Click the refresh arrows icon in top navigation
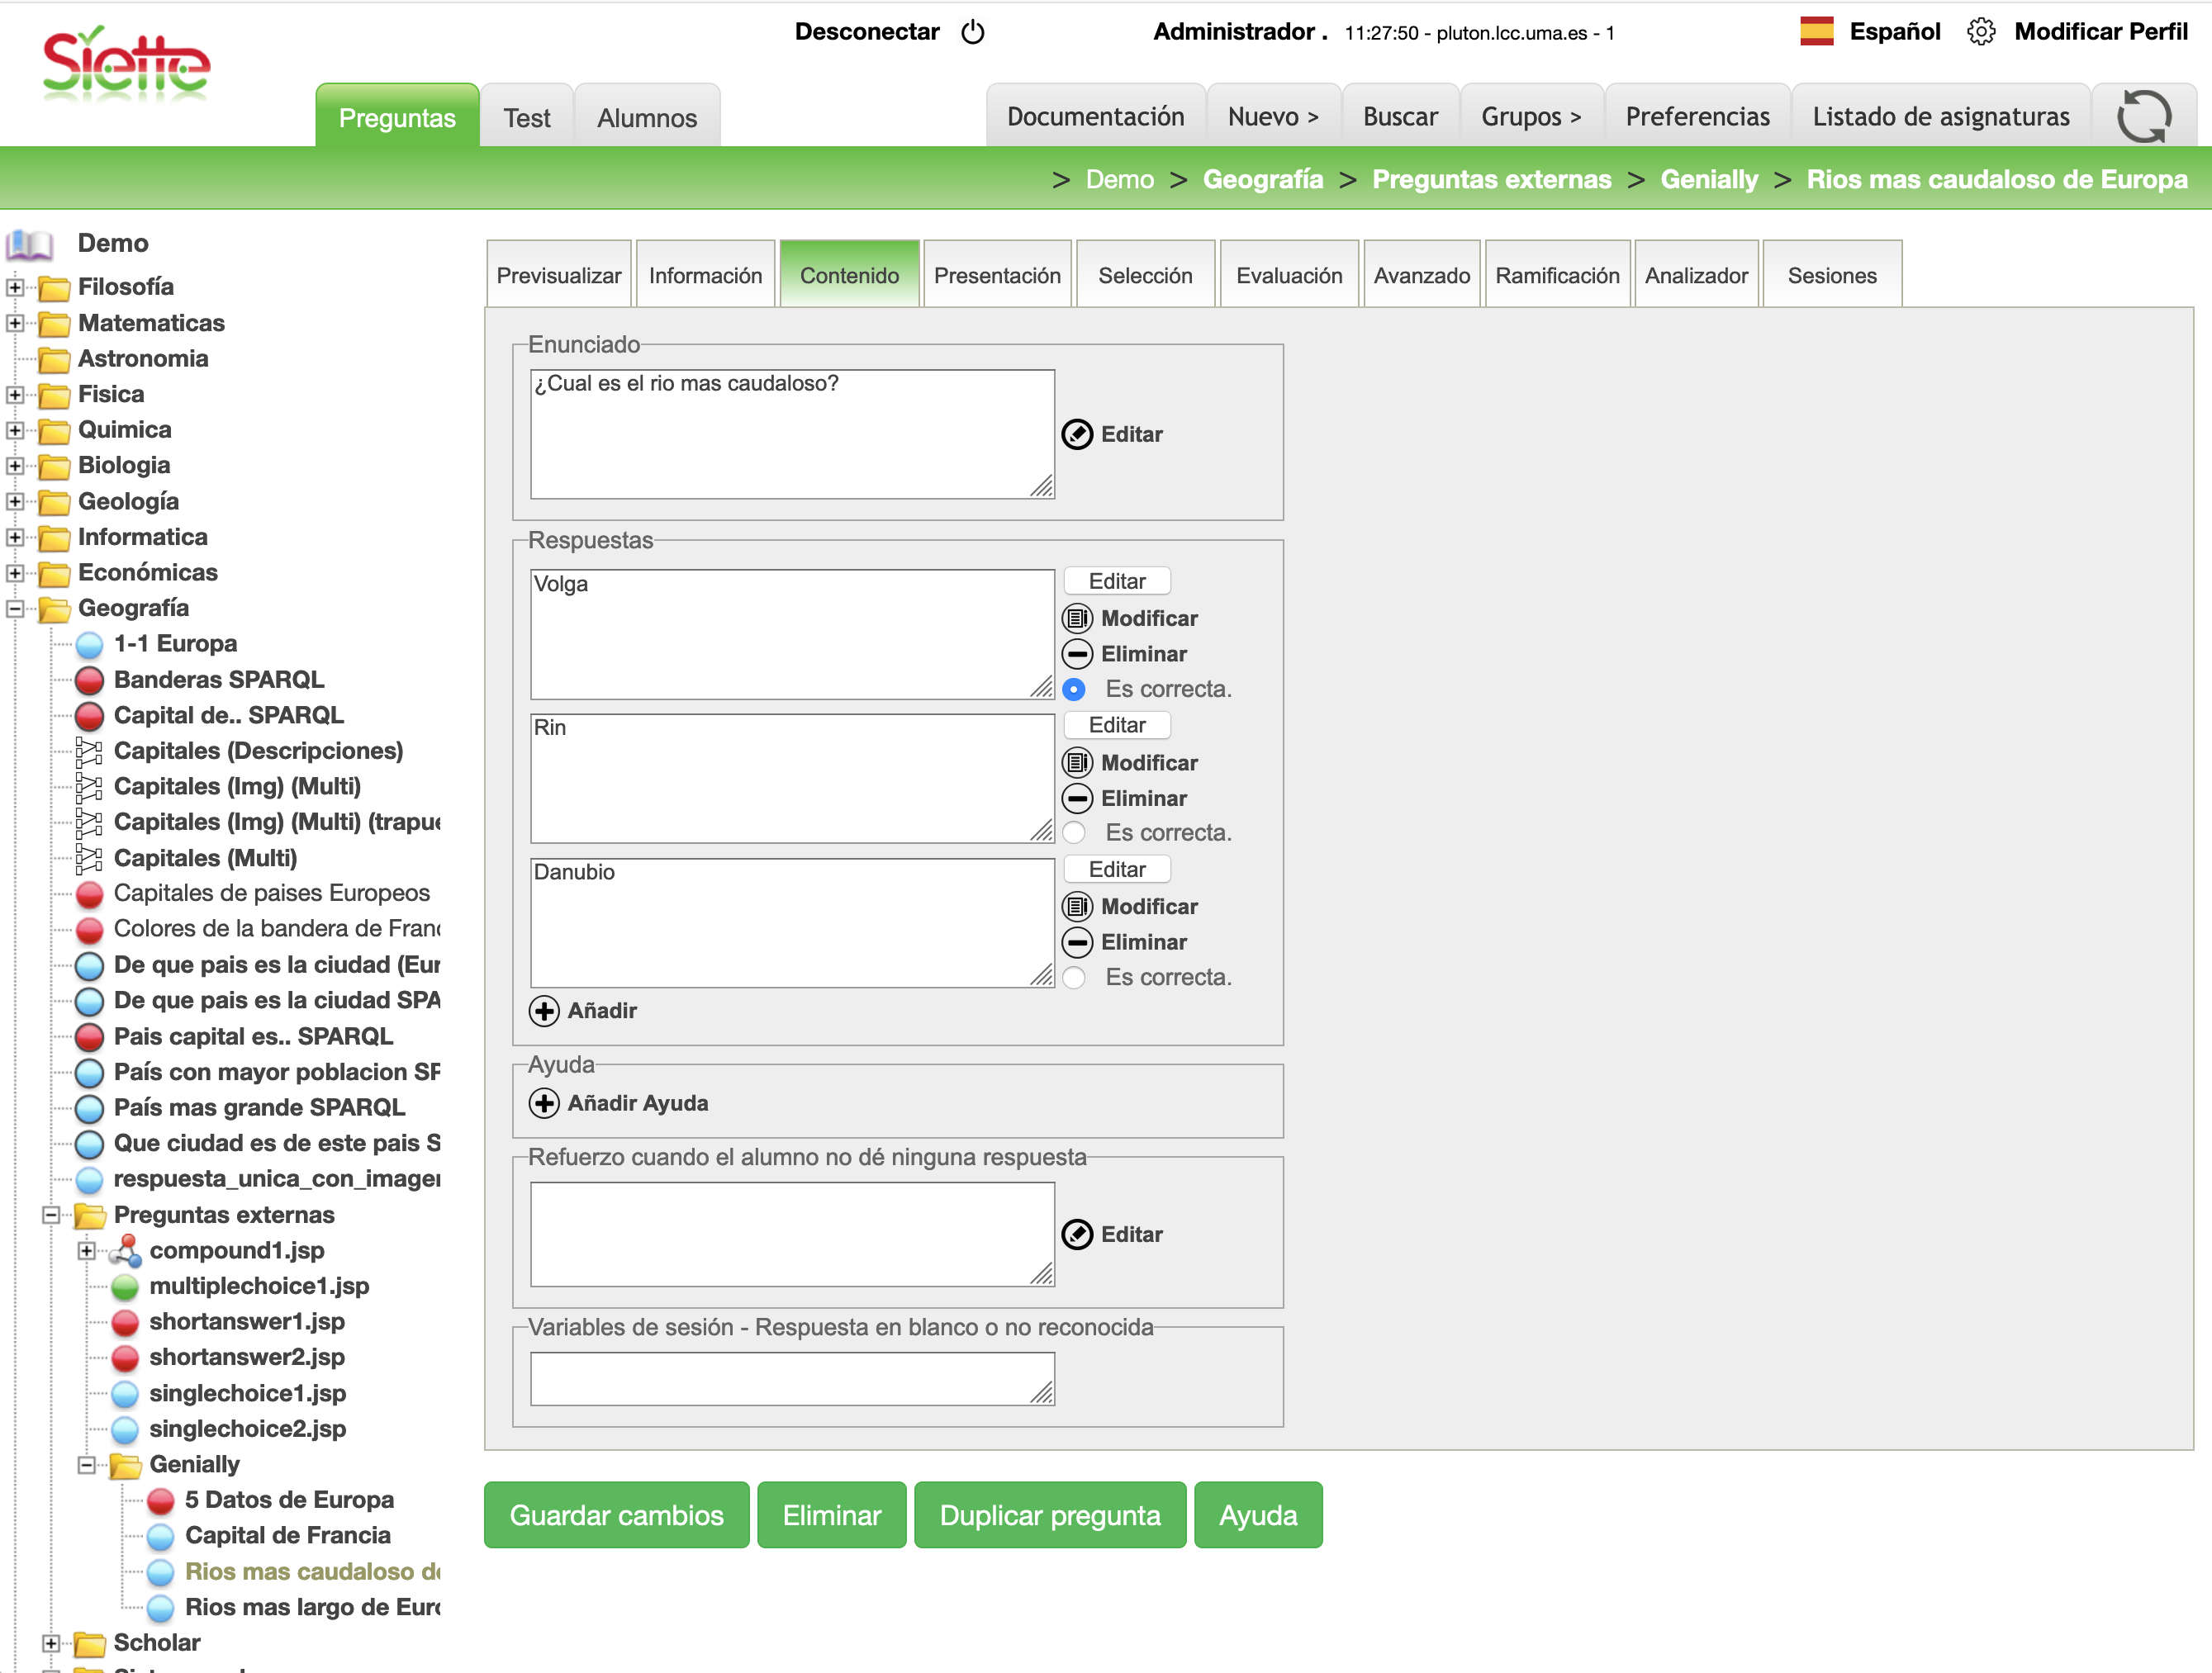Image resolution: width=2212 pixels, height=1673 pixels. click(2143, 117)
